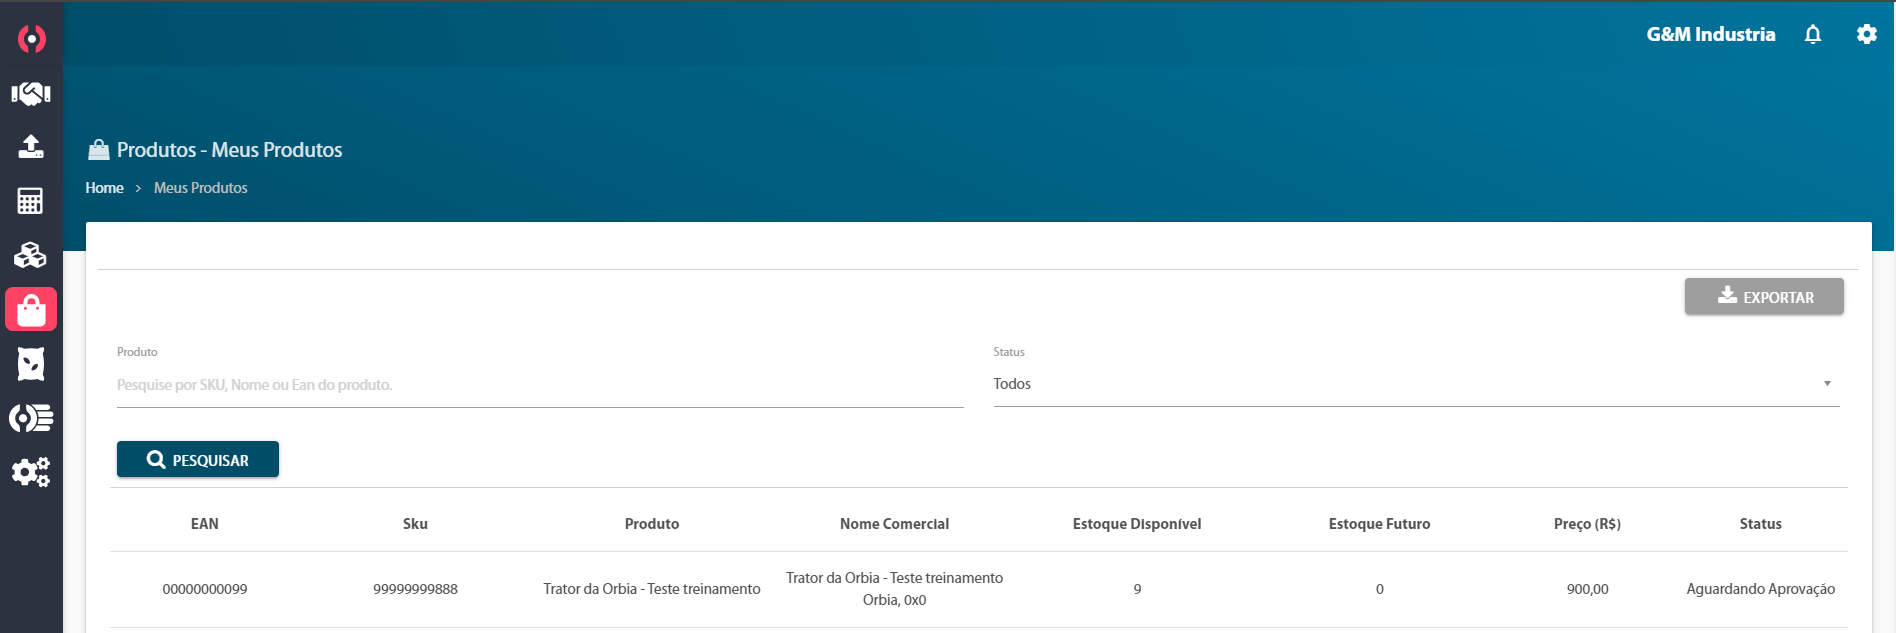Viewport: 1896px width, 633px height.
Task: Click available stock value 9
Action: point(1137,589)
